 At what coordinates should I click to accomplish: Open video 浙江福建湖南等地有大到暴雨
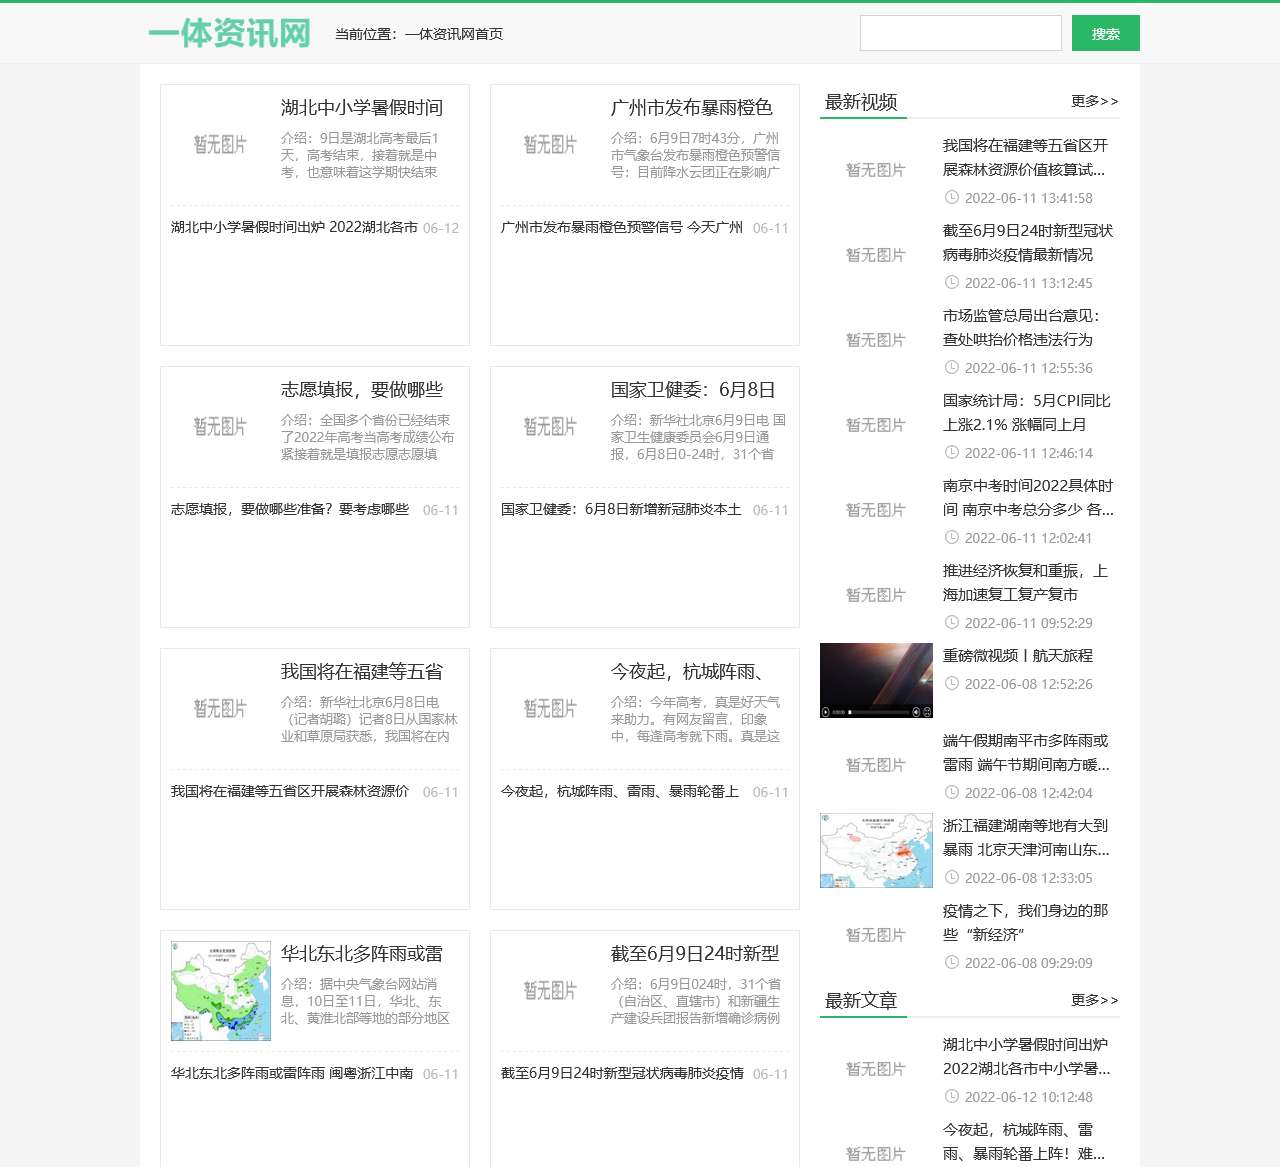[1026, 838]
